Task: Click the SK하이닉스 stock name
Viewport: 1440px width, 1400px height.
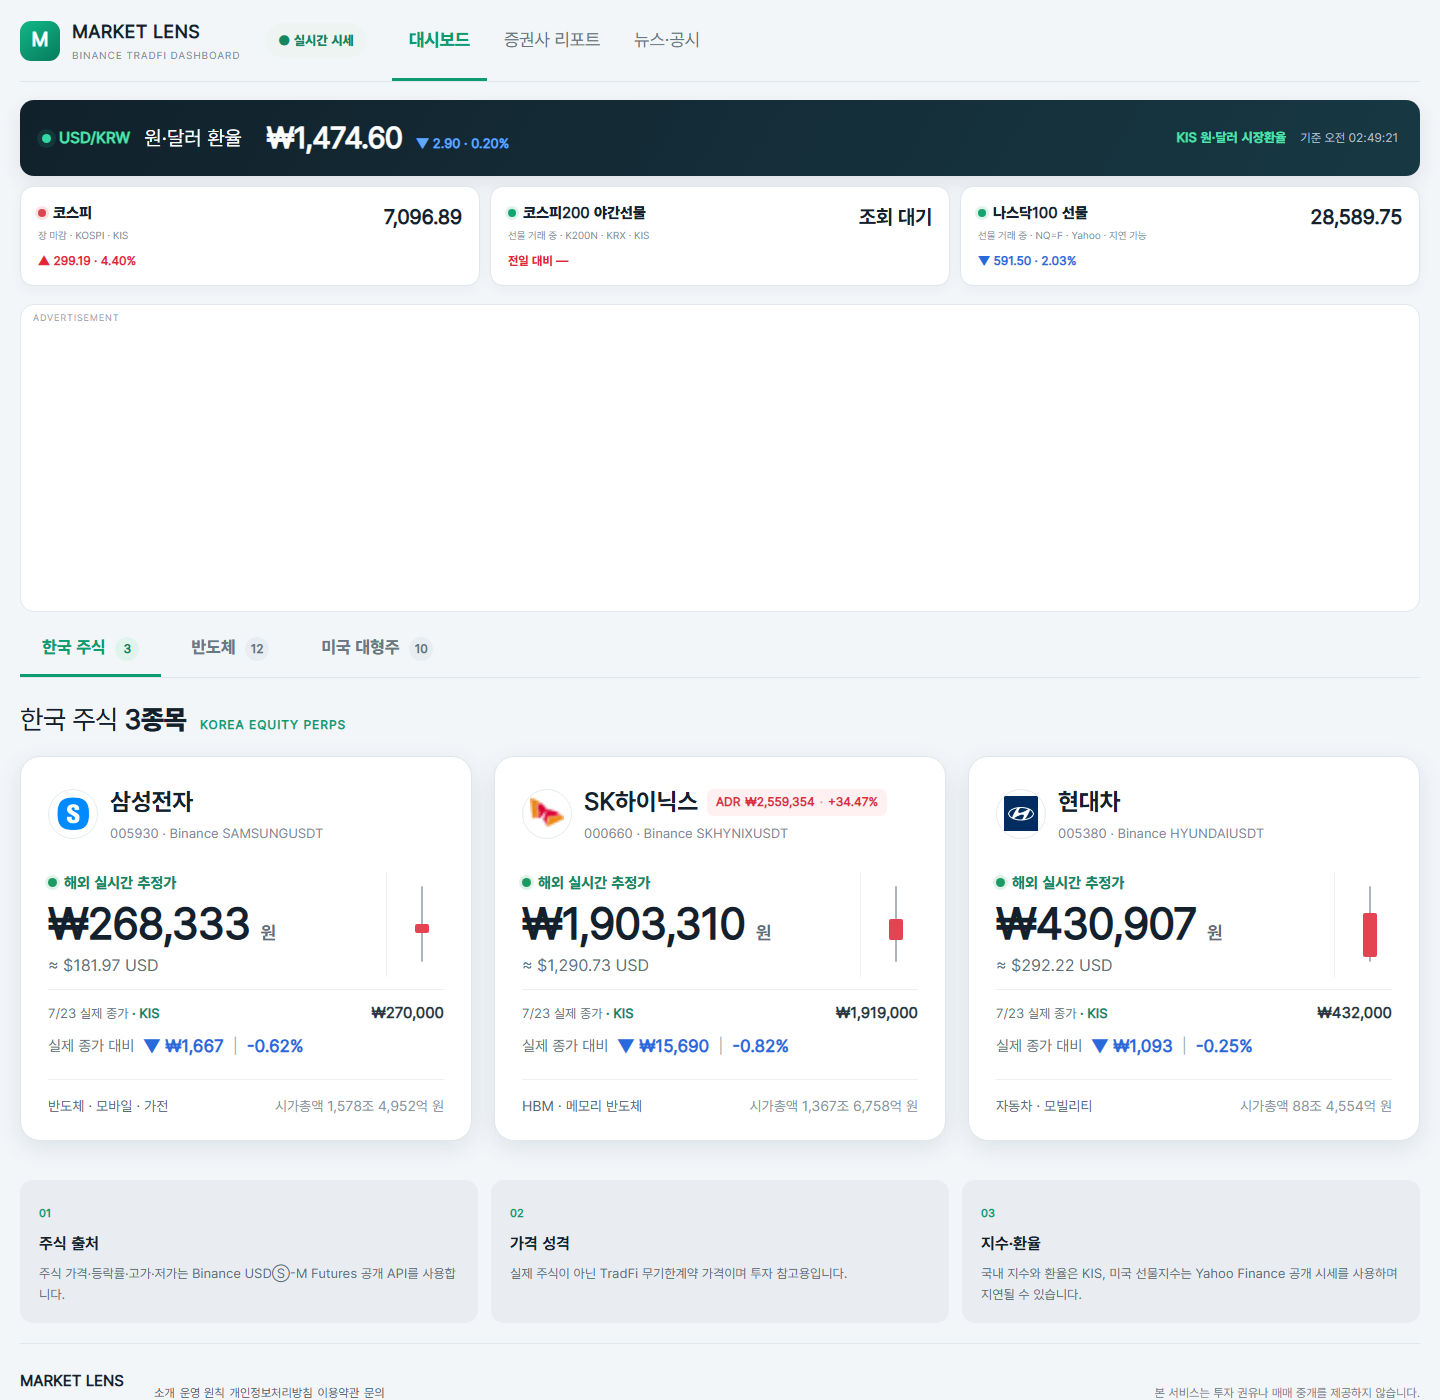Action: point(641,802)
